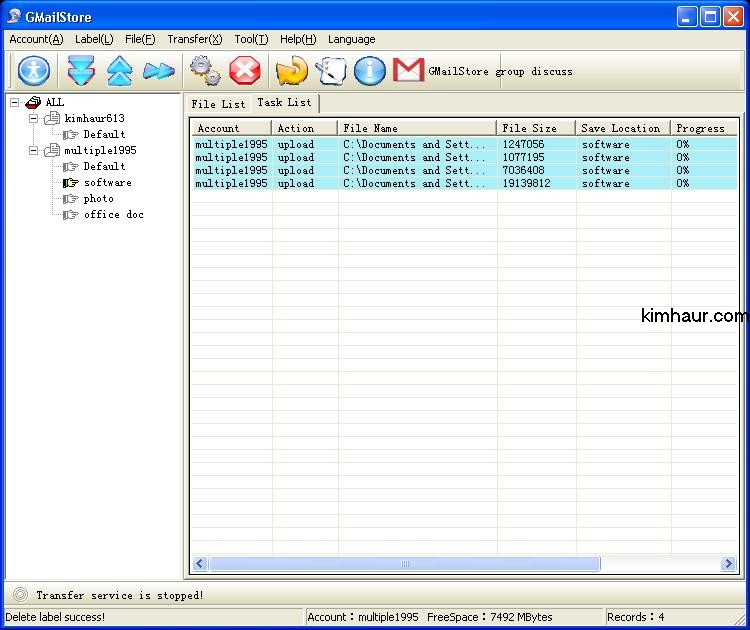Click the blue account person icon
This screenshot has width=750, height=630.
(x=34, y=71)
